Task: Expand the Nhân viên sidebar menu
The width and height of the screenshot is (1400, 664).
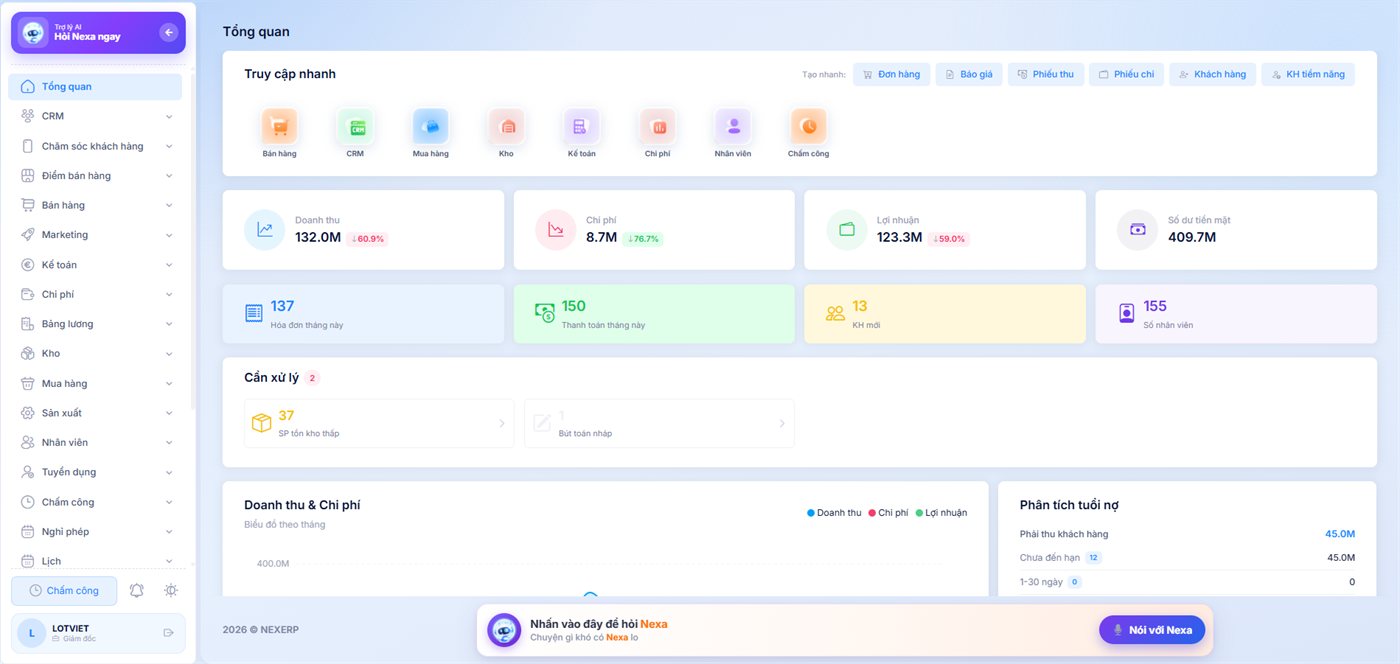Action: [97, 443]
